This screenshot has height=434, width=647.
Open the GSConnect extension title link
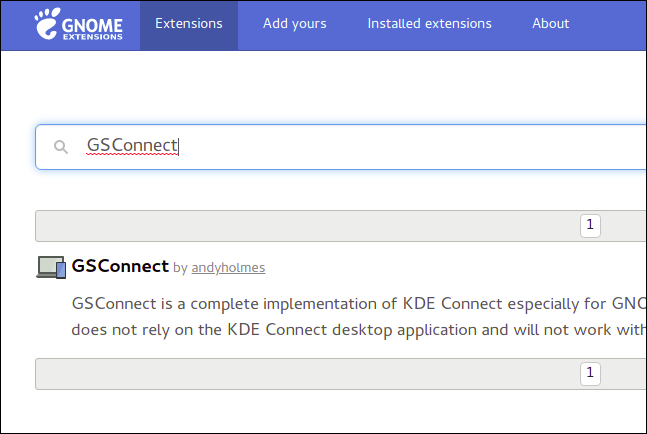[x=120, y=266]
